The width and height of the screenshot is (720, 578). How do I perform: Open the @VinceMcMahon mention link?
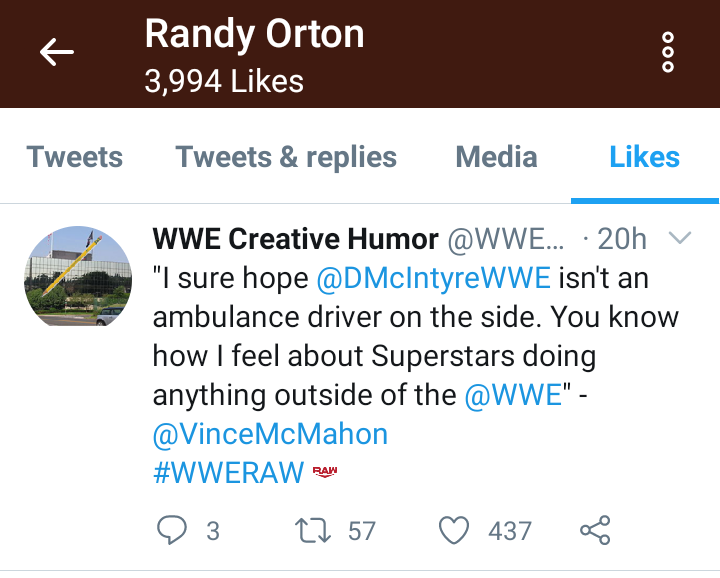(x=270, y=434)
